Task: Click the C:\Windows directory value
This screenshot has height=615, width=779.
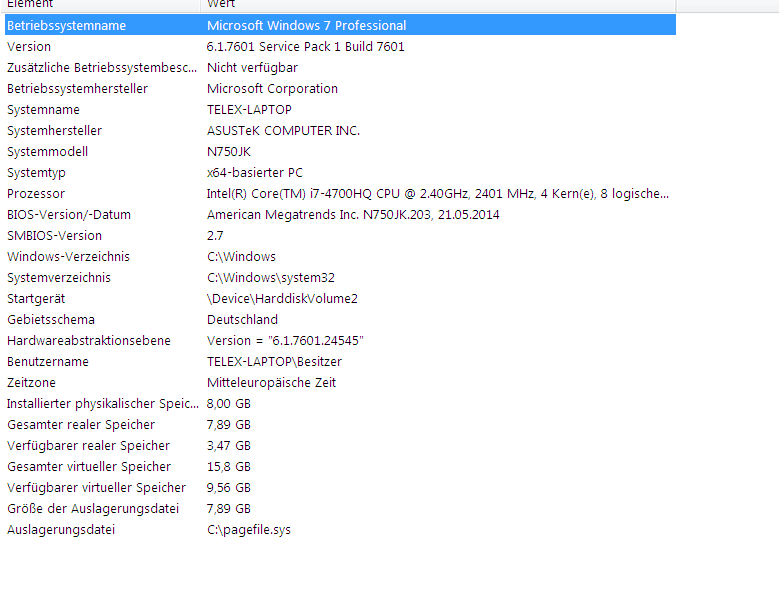Action: click(x=241, y=257)
